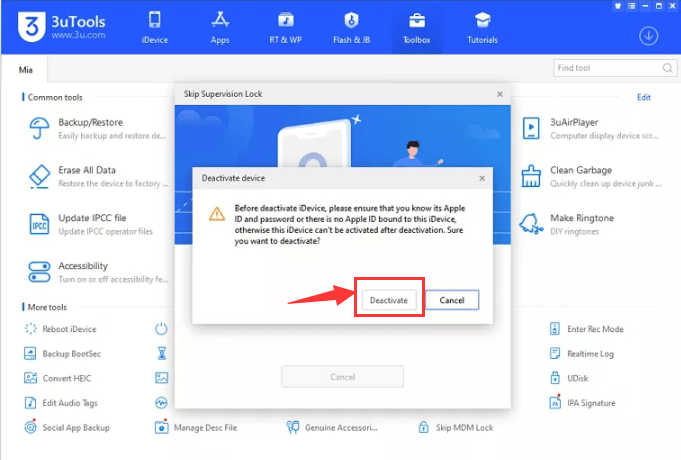The height and width of the screenshot is (460, 681).
Task: Click the skin shirt icon in title bar
Action: [618, 6]
